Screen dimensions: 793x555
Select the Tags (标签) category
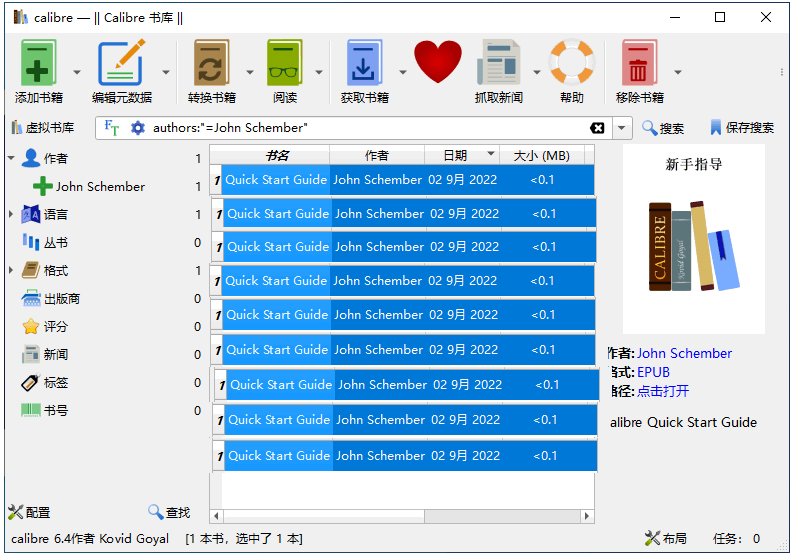(56, 382)
